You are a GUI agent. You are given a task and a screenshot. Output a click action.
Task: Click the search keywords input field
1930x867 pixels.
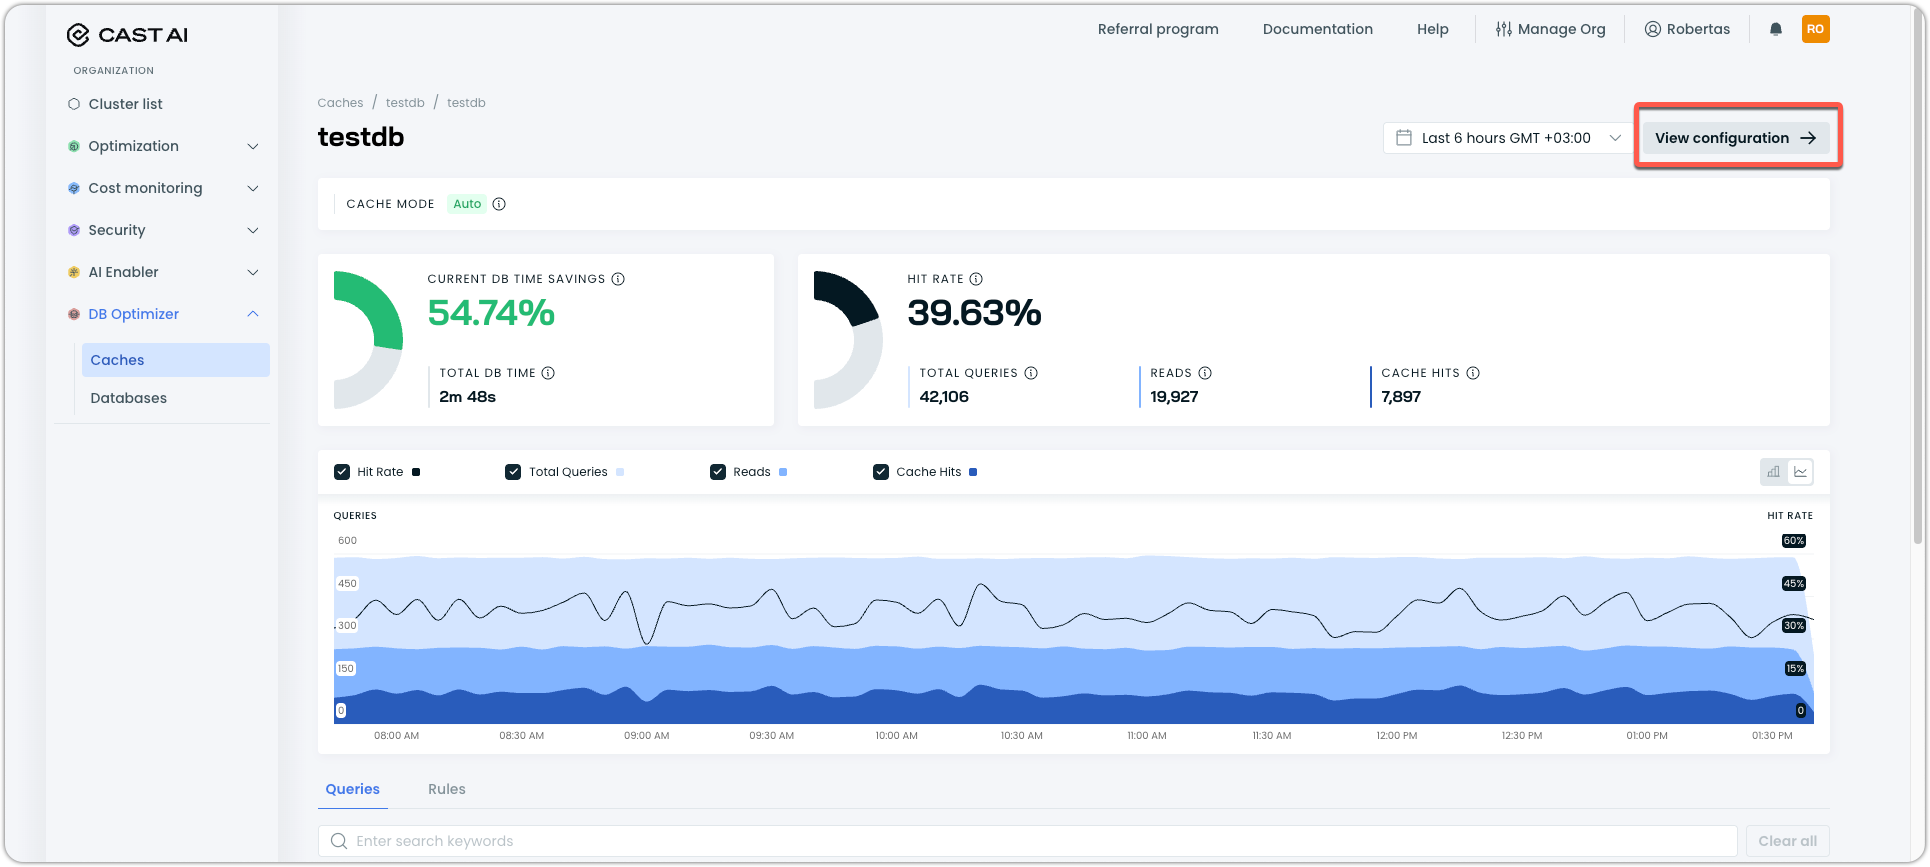(1028, 841)
